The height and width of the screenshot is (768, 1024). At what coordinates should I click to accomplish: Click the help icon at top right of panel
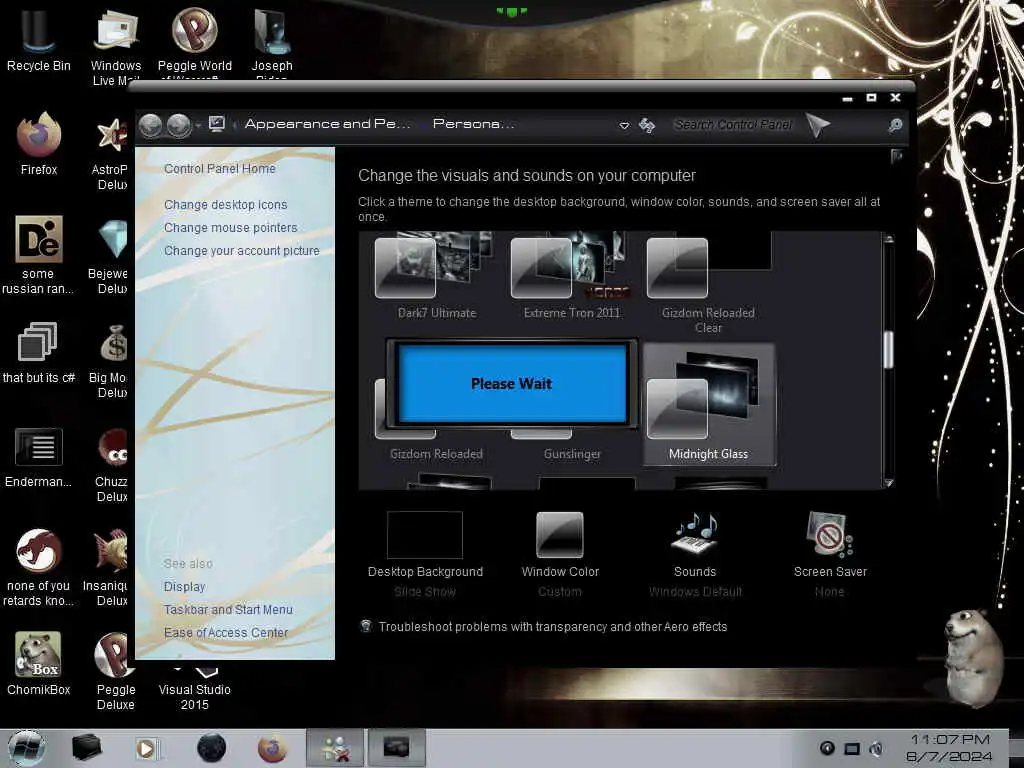click(897, 155)
